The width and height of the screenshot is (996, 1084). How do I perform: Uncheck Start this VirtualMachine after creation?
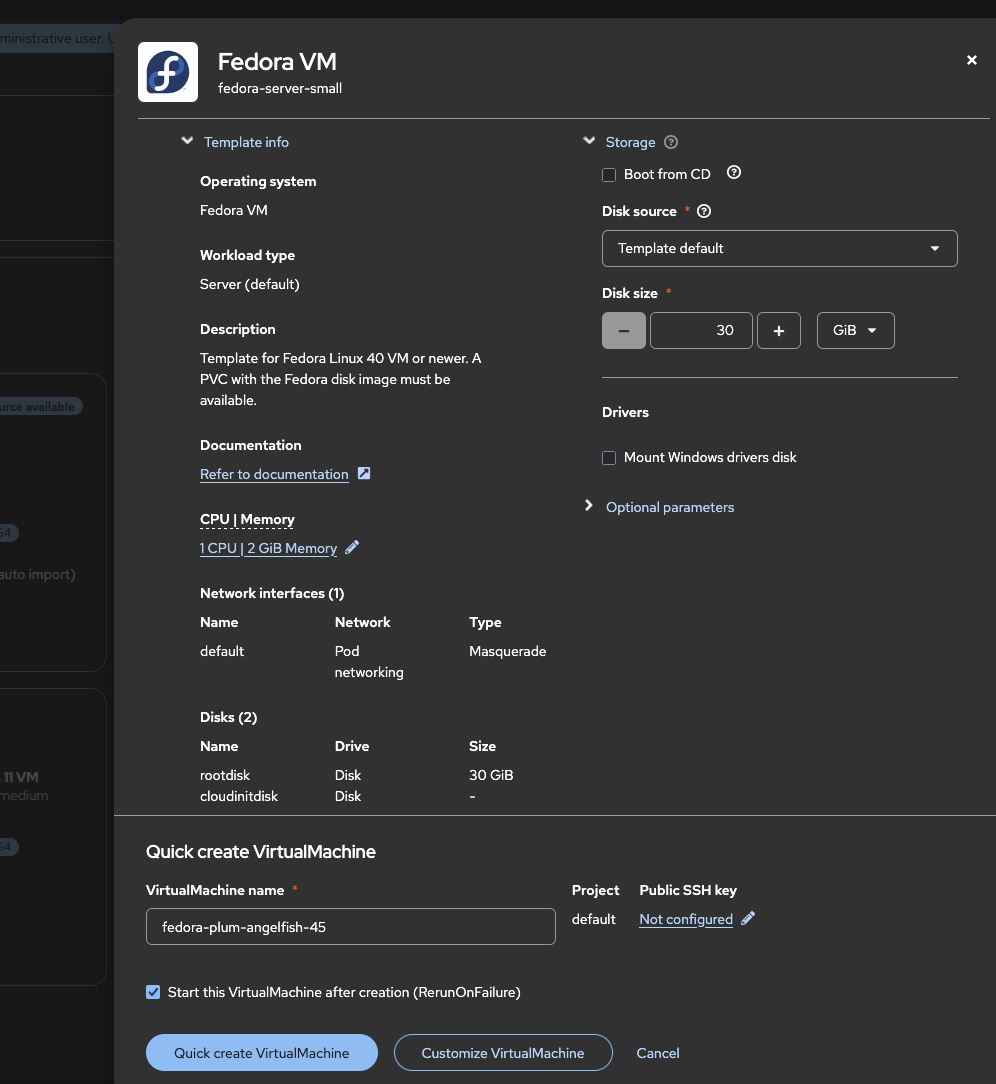tap(153, 992)
